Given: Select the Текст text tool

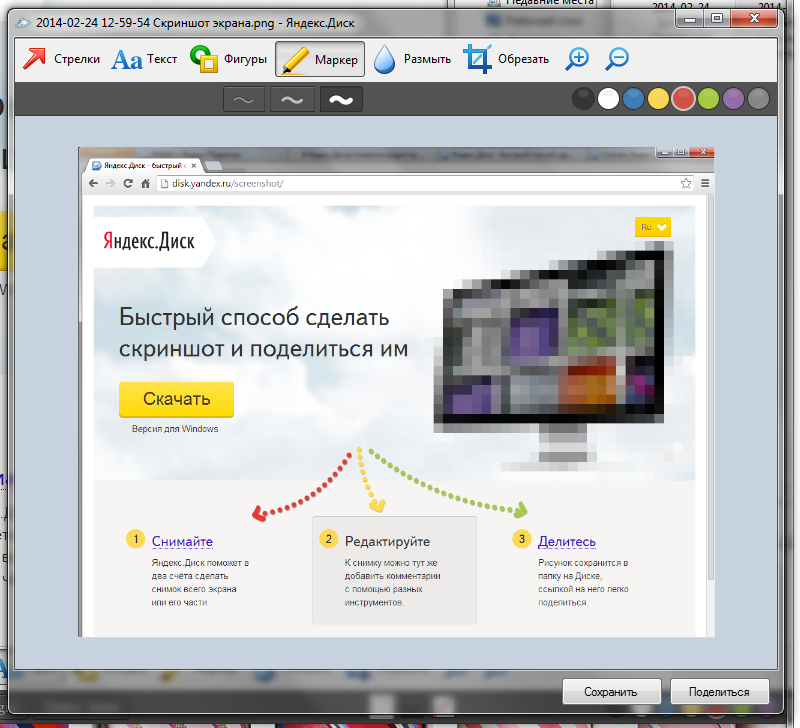Looking at the screenshot, I should click(x=144, y=59).
